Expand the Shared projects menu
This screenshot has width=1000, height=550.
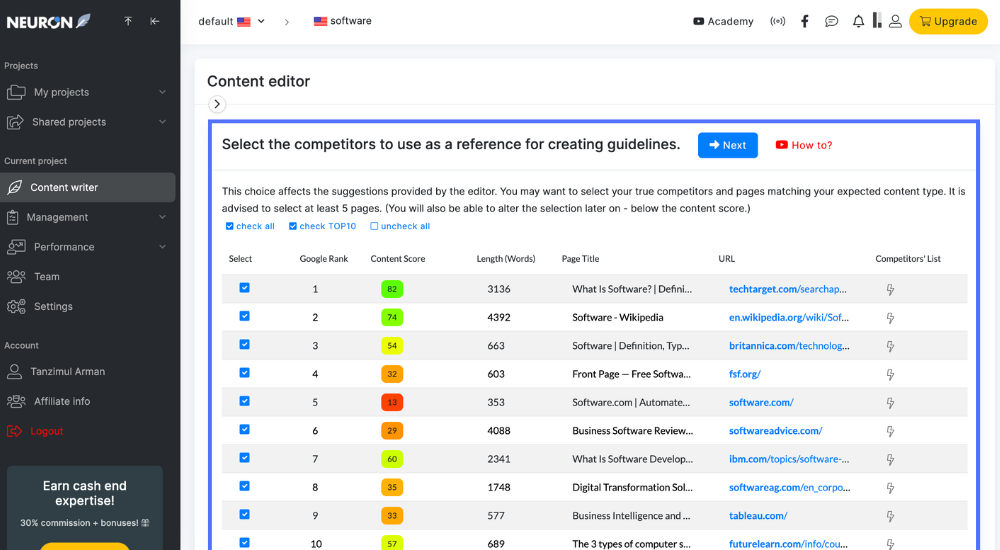pos(87,122)
